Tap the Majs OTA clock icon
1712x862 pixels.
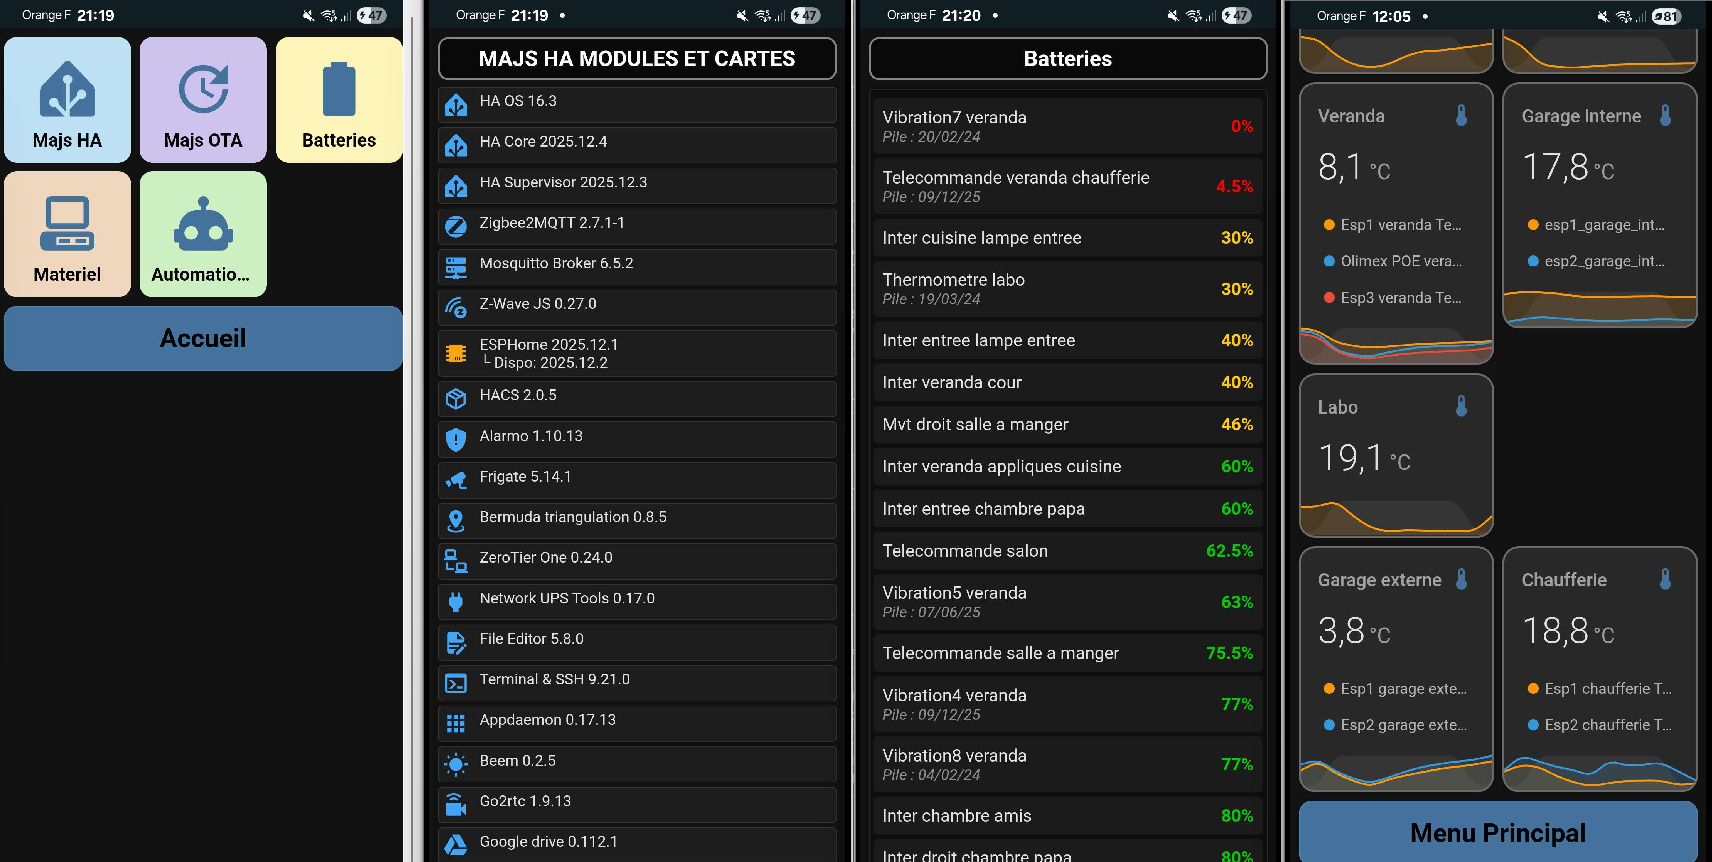tap(204, 89)
